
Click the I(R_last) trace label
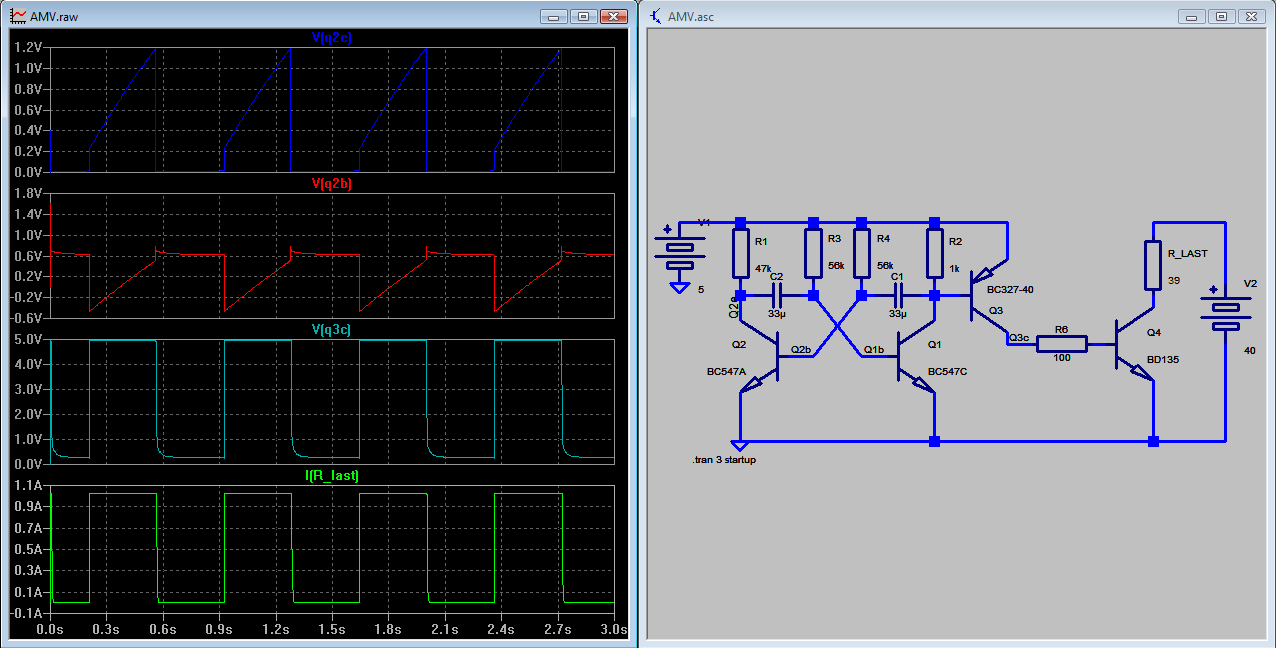(x=332, y=475)
